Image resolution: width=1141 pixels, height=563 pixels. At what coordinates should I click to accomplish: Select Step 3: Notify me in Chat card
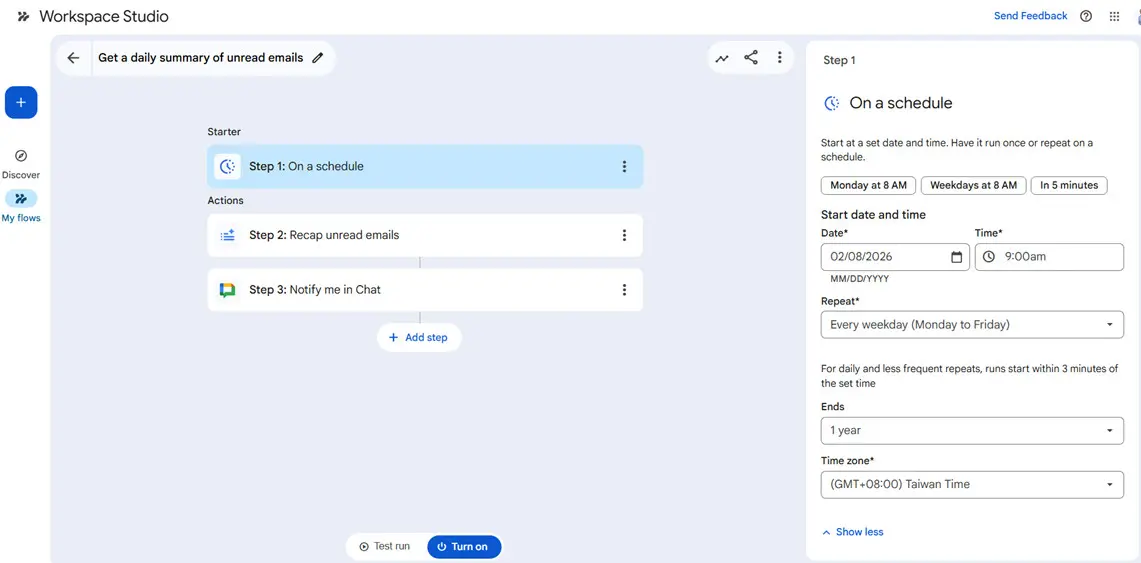click(x=425, y=290)
